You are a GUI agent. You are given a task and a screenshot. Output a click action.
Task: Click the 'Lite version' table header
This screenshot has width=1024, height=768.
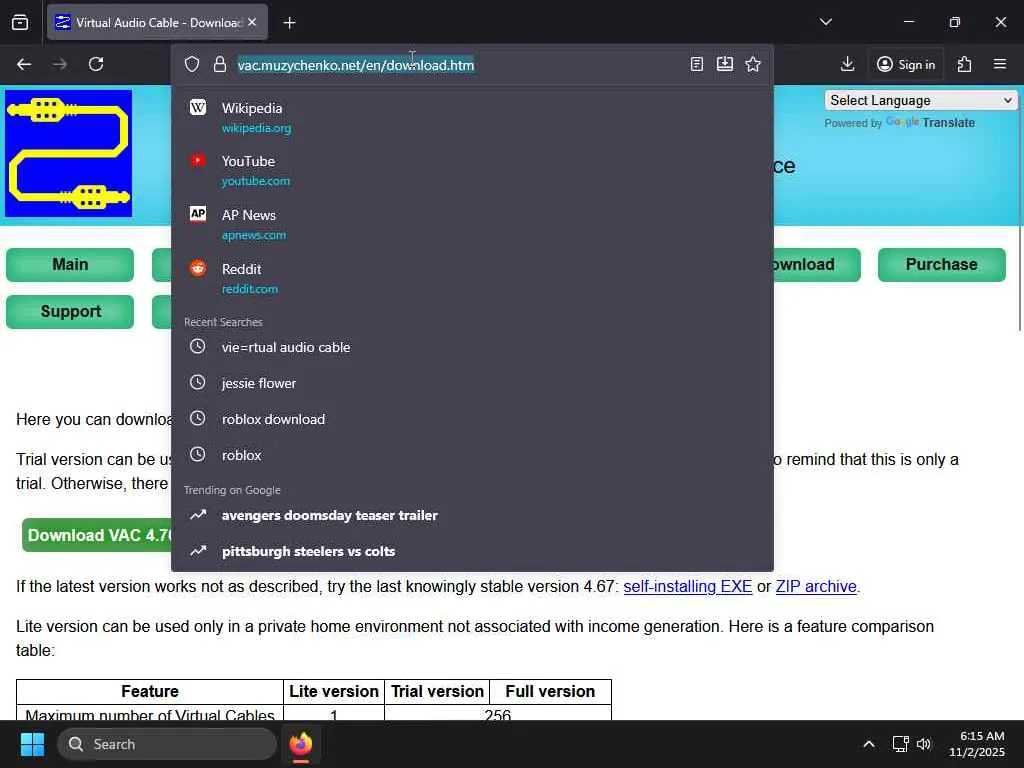click(334, 691)
